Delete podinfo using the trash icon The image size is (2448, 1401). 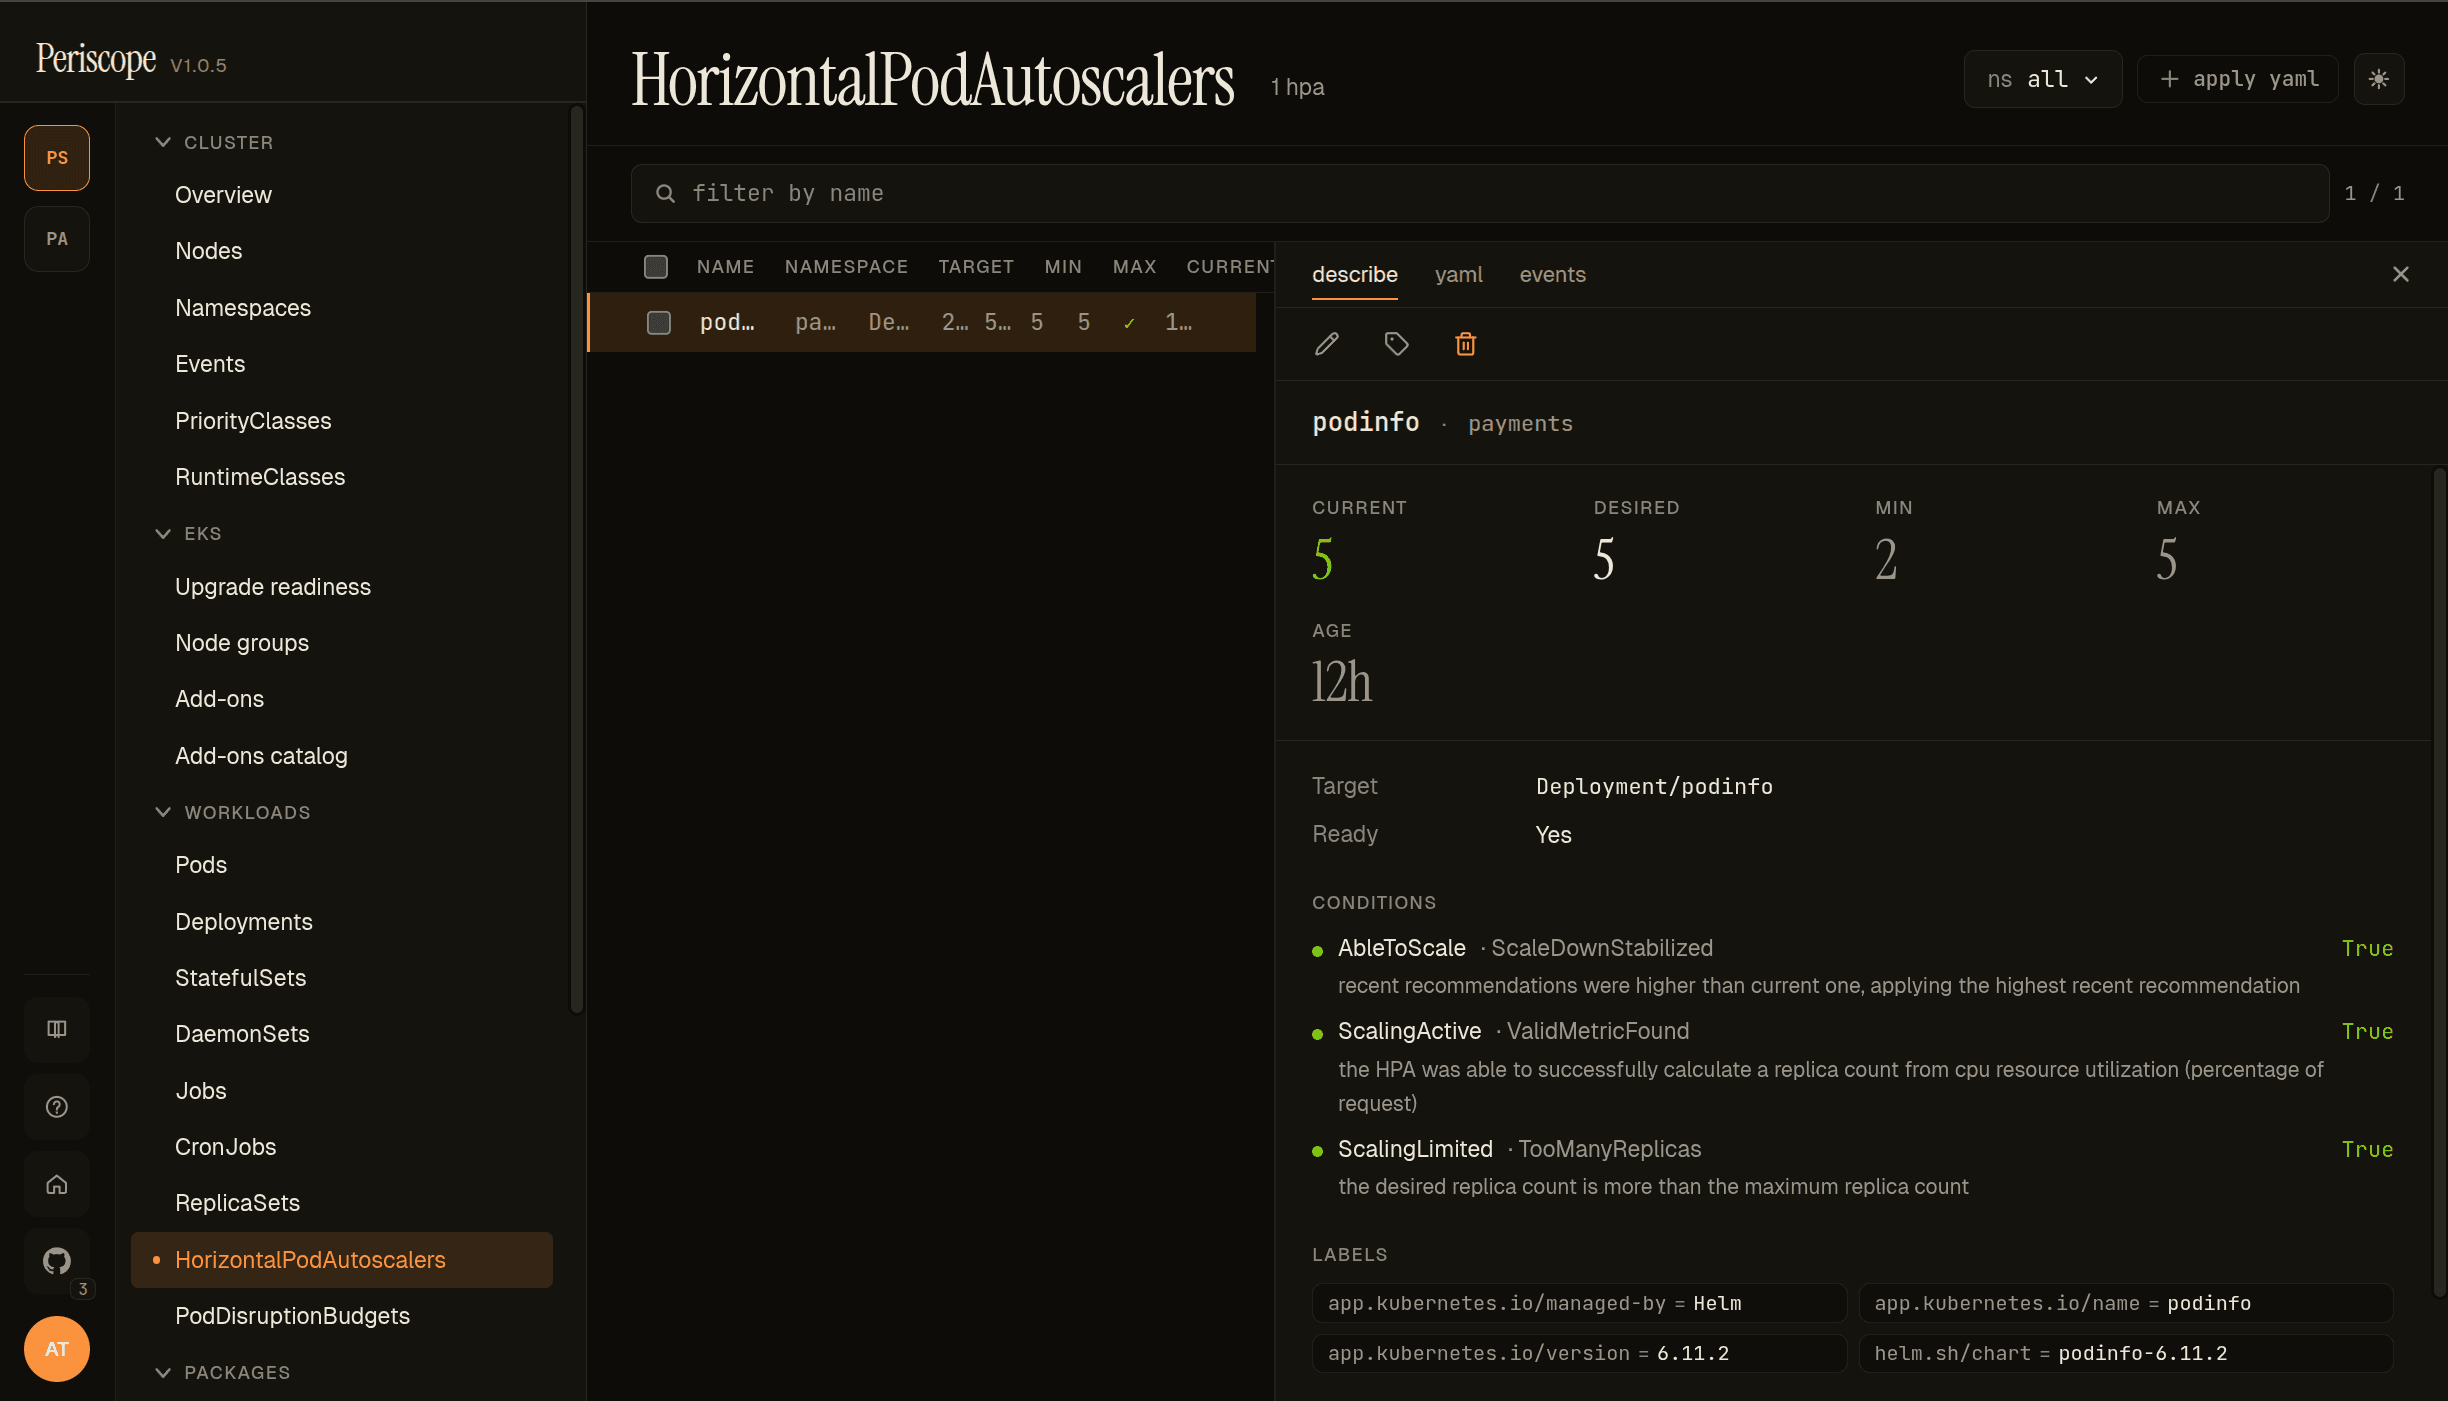pos(1465,344)
